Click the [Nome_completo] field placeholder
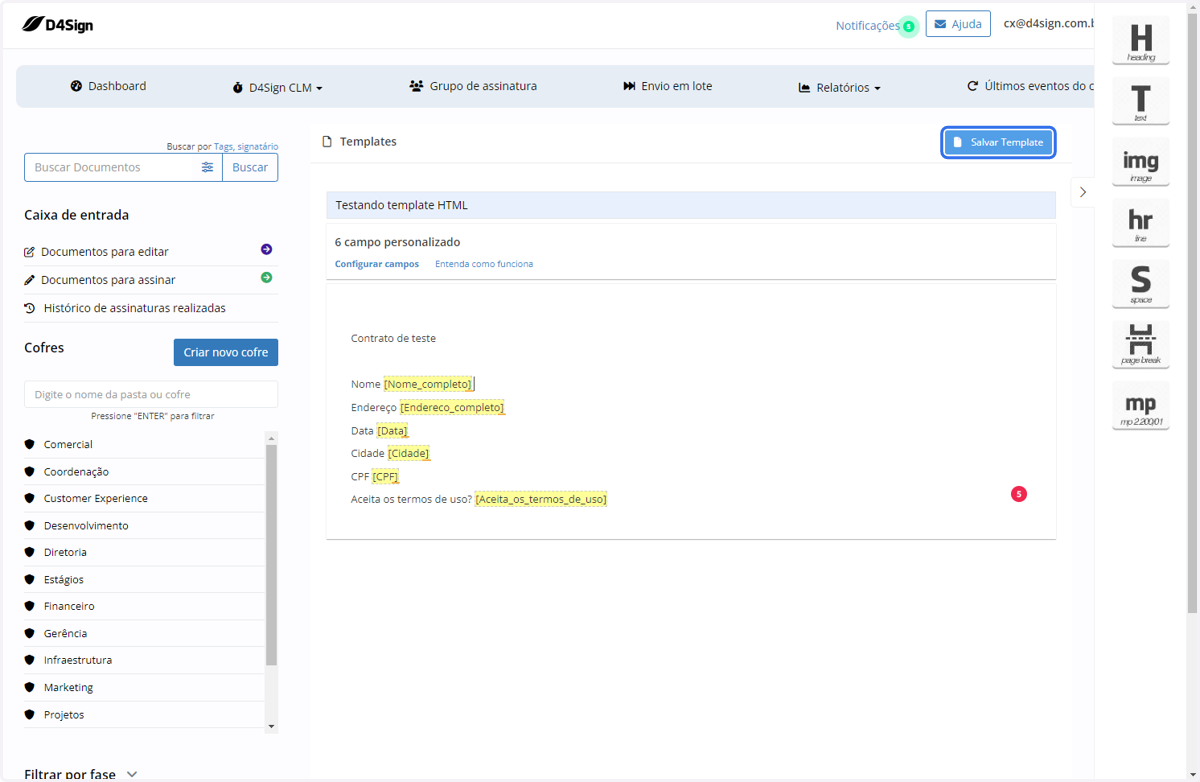 (x=428, y=384)
